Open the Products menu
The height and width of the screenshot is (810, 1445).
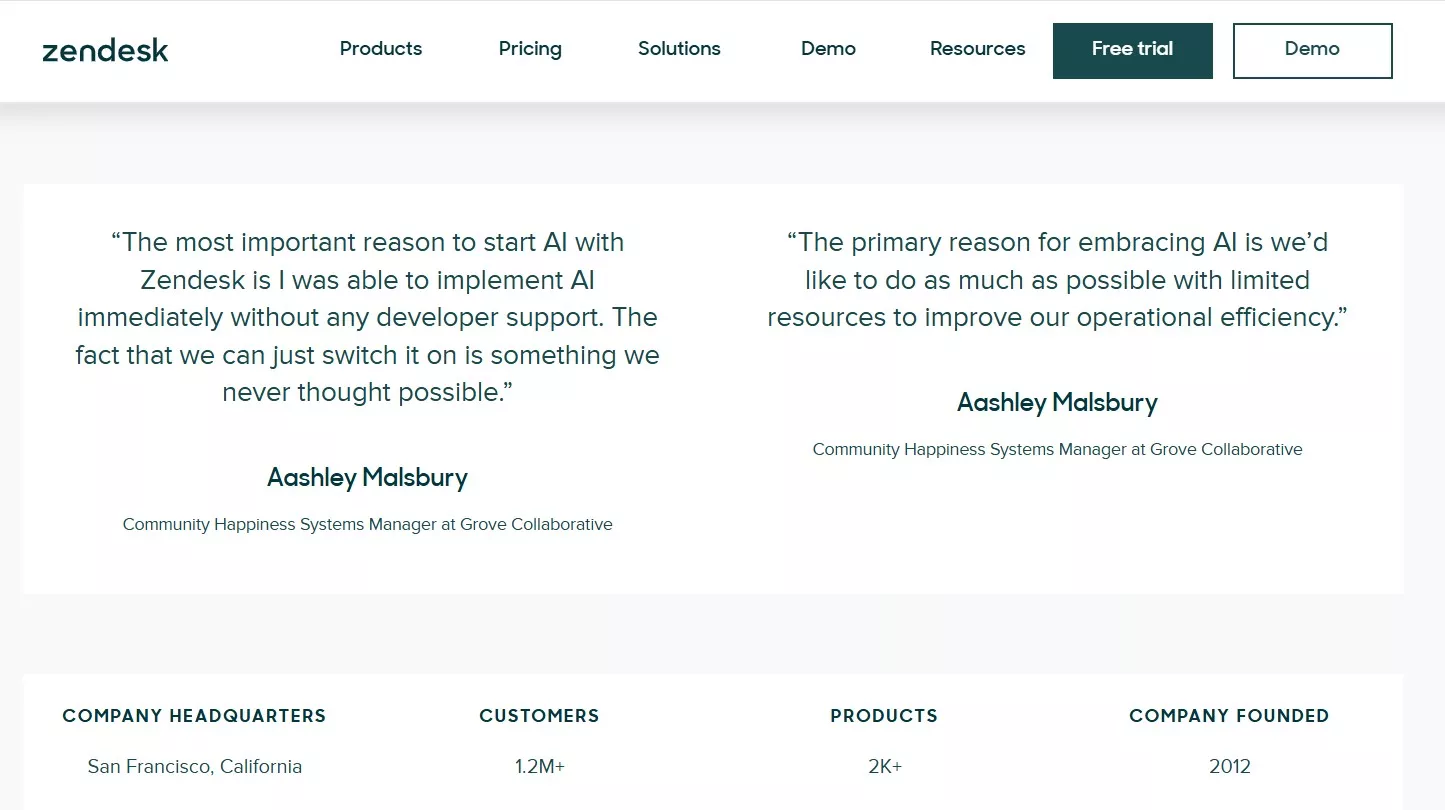381,49
